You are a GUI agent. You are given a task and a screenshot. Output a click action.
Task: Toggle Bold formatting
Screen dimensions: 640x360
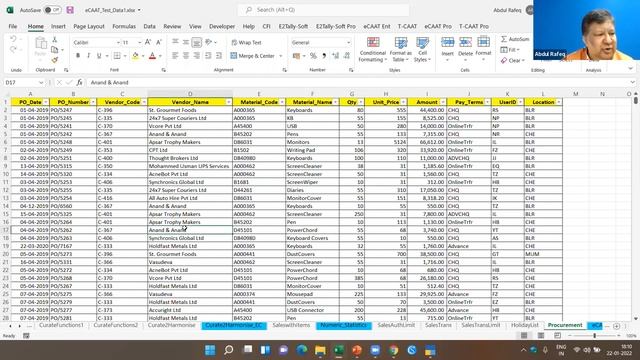[x=78, y=56]
